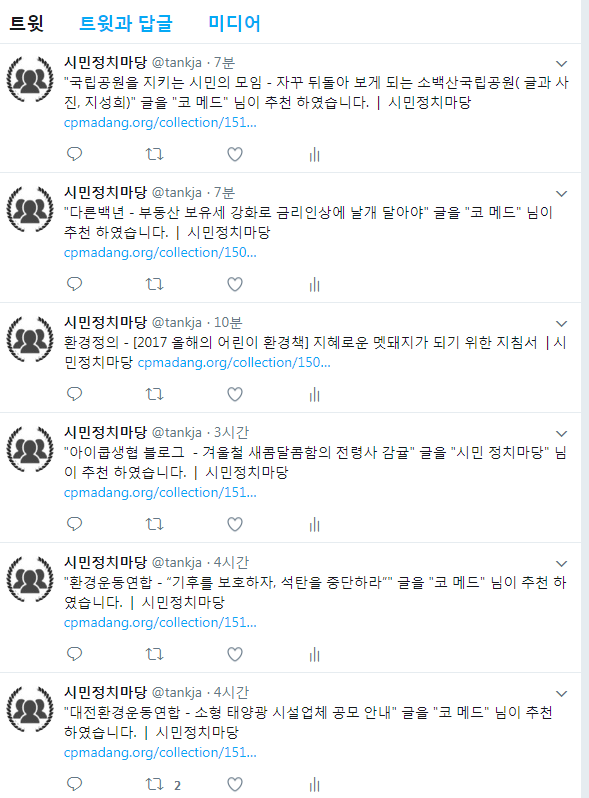View analytics for the 아이쿱생협 감귤 tweet
Image resolution: width=589 pixels, height=798 pixels.
click(x=315, y=524)
